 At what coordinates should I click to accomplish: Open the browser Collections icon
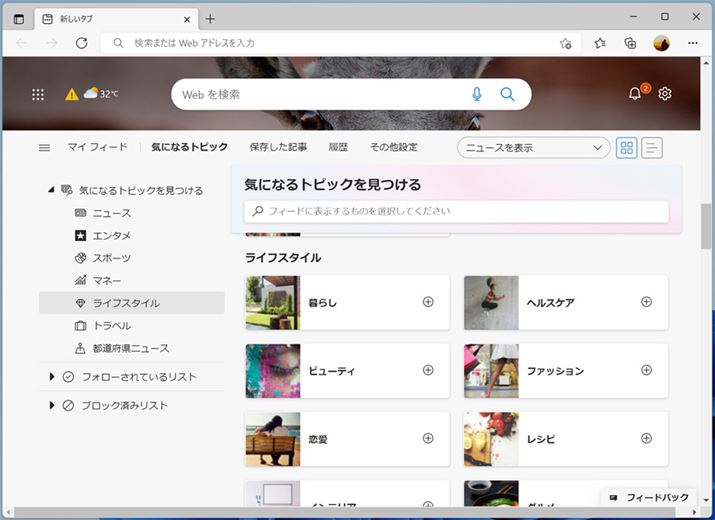point(630,43)
